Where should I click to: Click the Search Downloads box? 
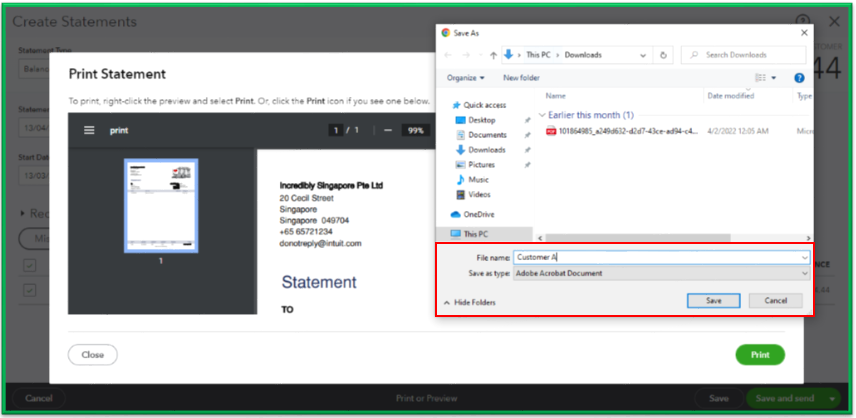coord(744,55)
